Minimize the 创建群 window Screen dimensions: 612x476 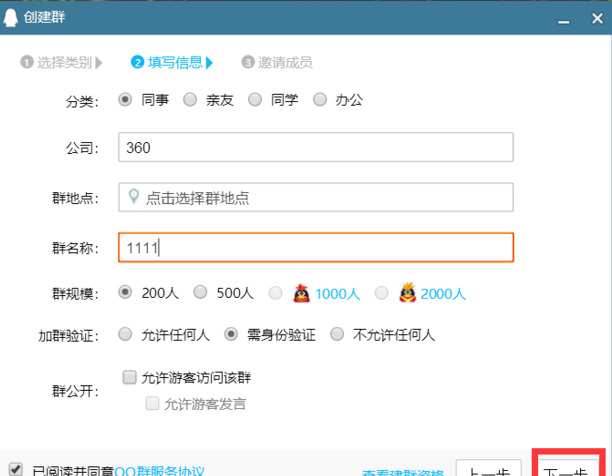coord(563,21)
